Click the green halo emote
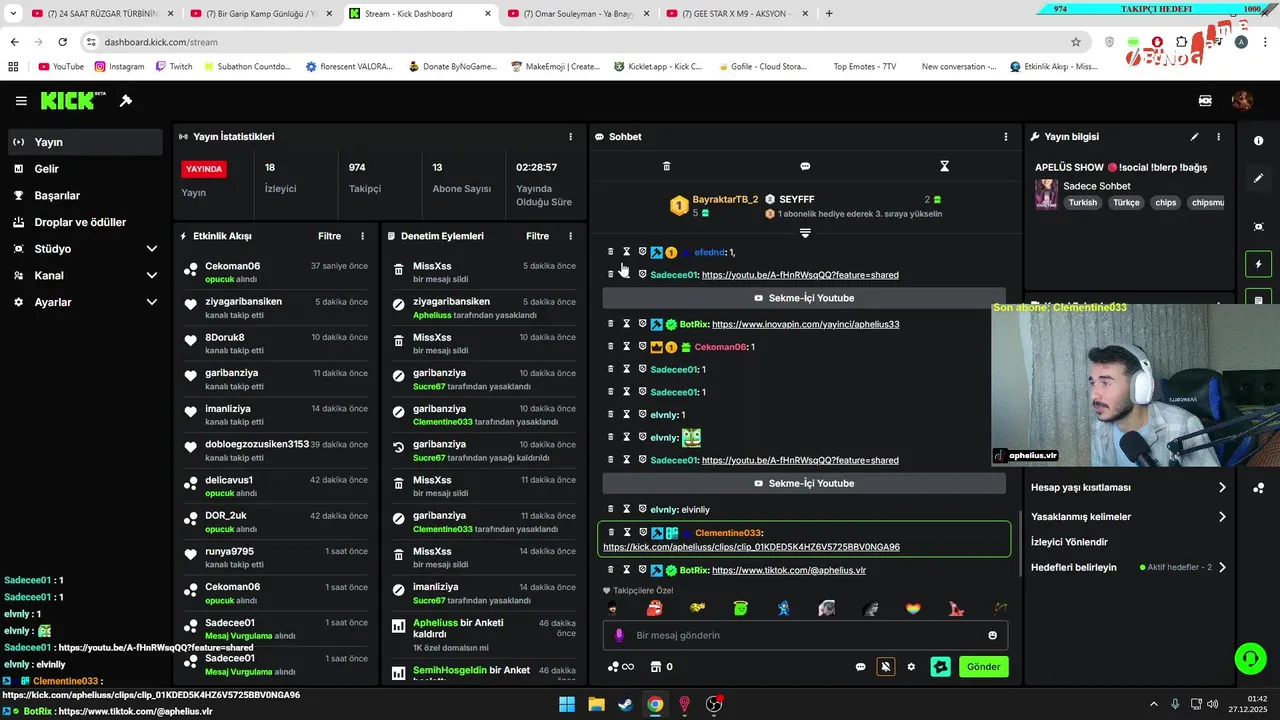1280x720 pixels. 741,608
